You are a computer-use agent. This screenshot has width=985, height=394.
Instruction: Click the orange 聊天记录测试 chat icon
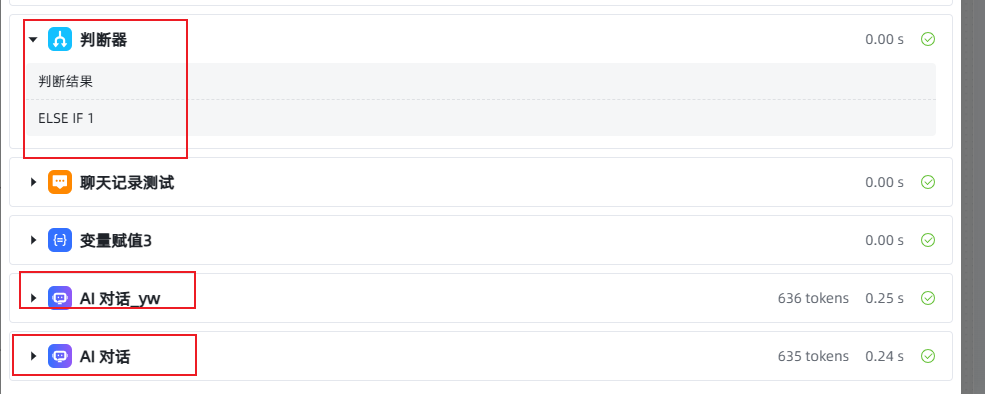pyautogui.click(x=60, y=182)
